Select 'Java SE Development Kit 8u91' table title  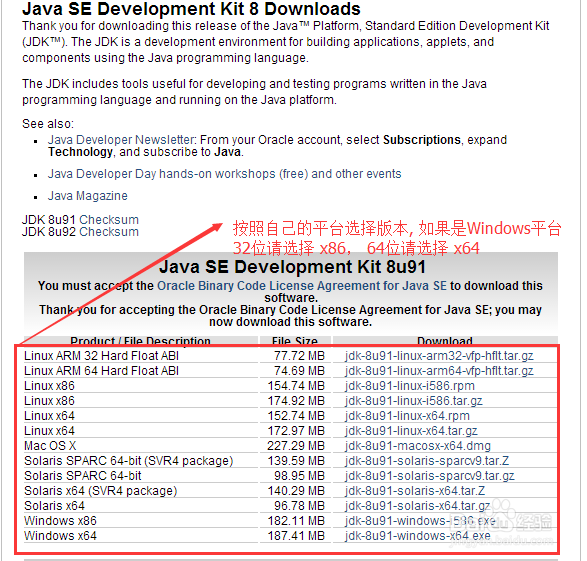click(x=292, y=267)
